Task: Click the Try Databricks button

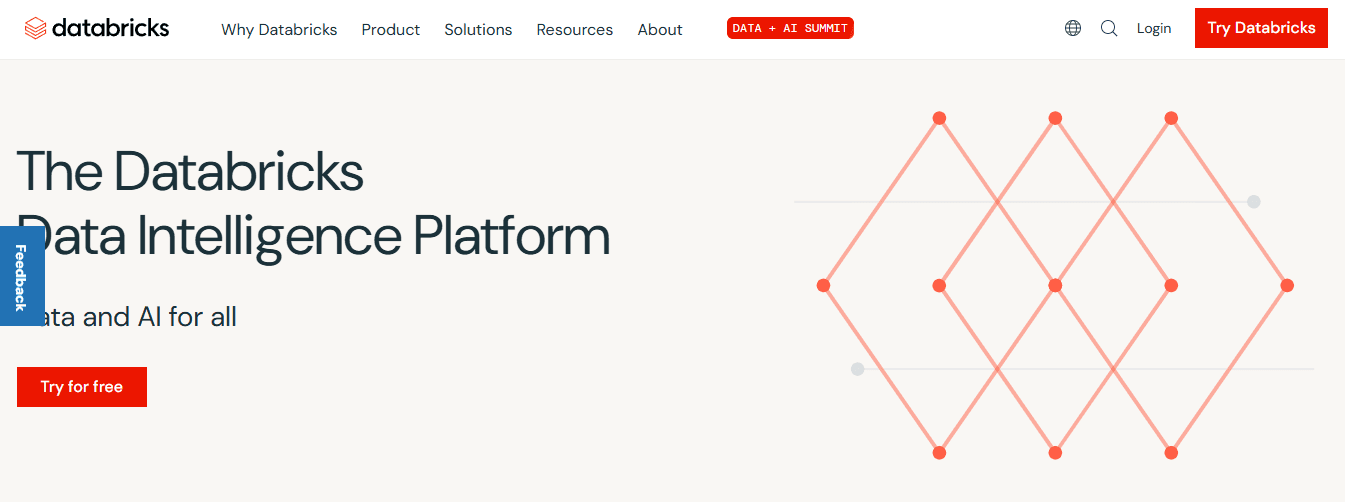Action: click(1261, 28)
